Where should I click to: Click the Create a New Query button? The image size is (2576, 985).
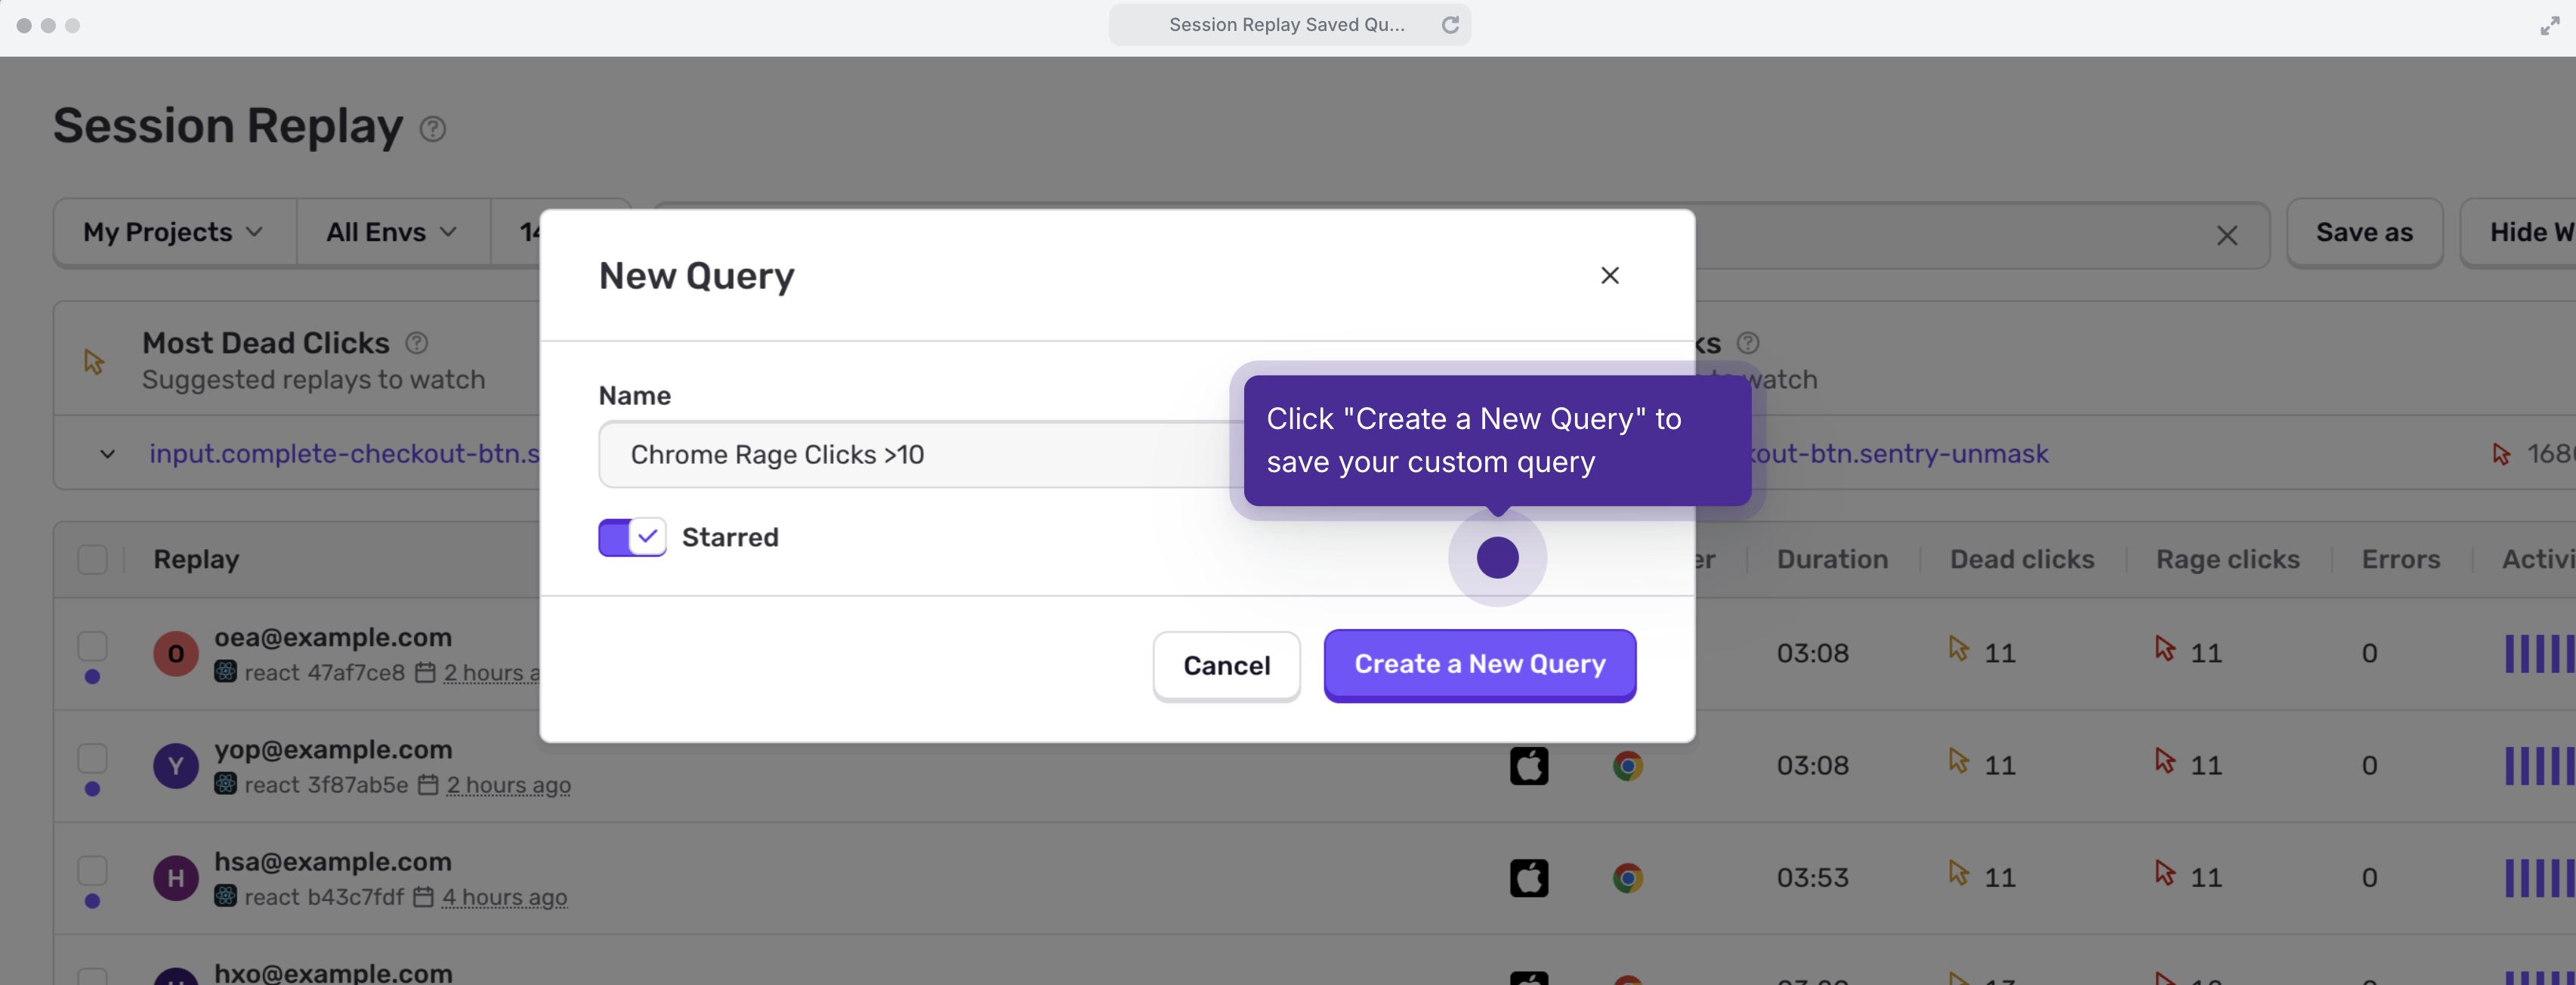[x=1479, y=665]
